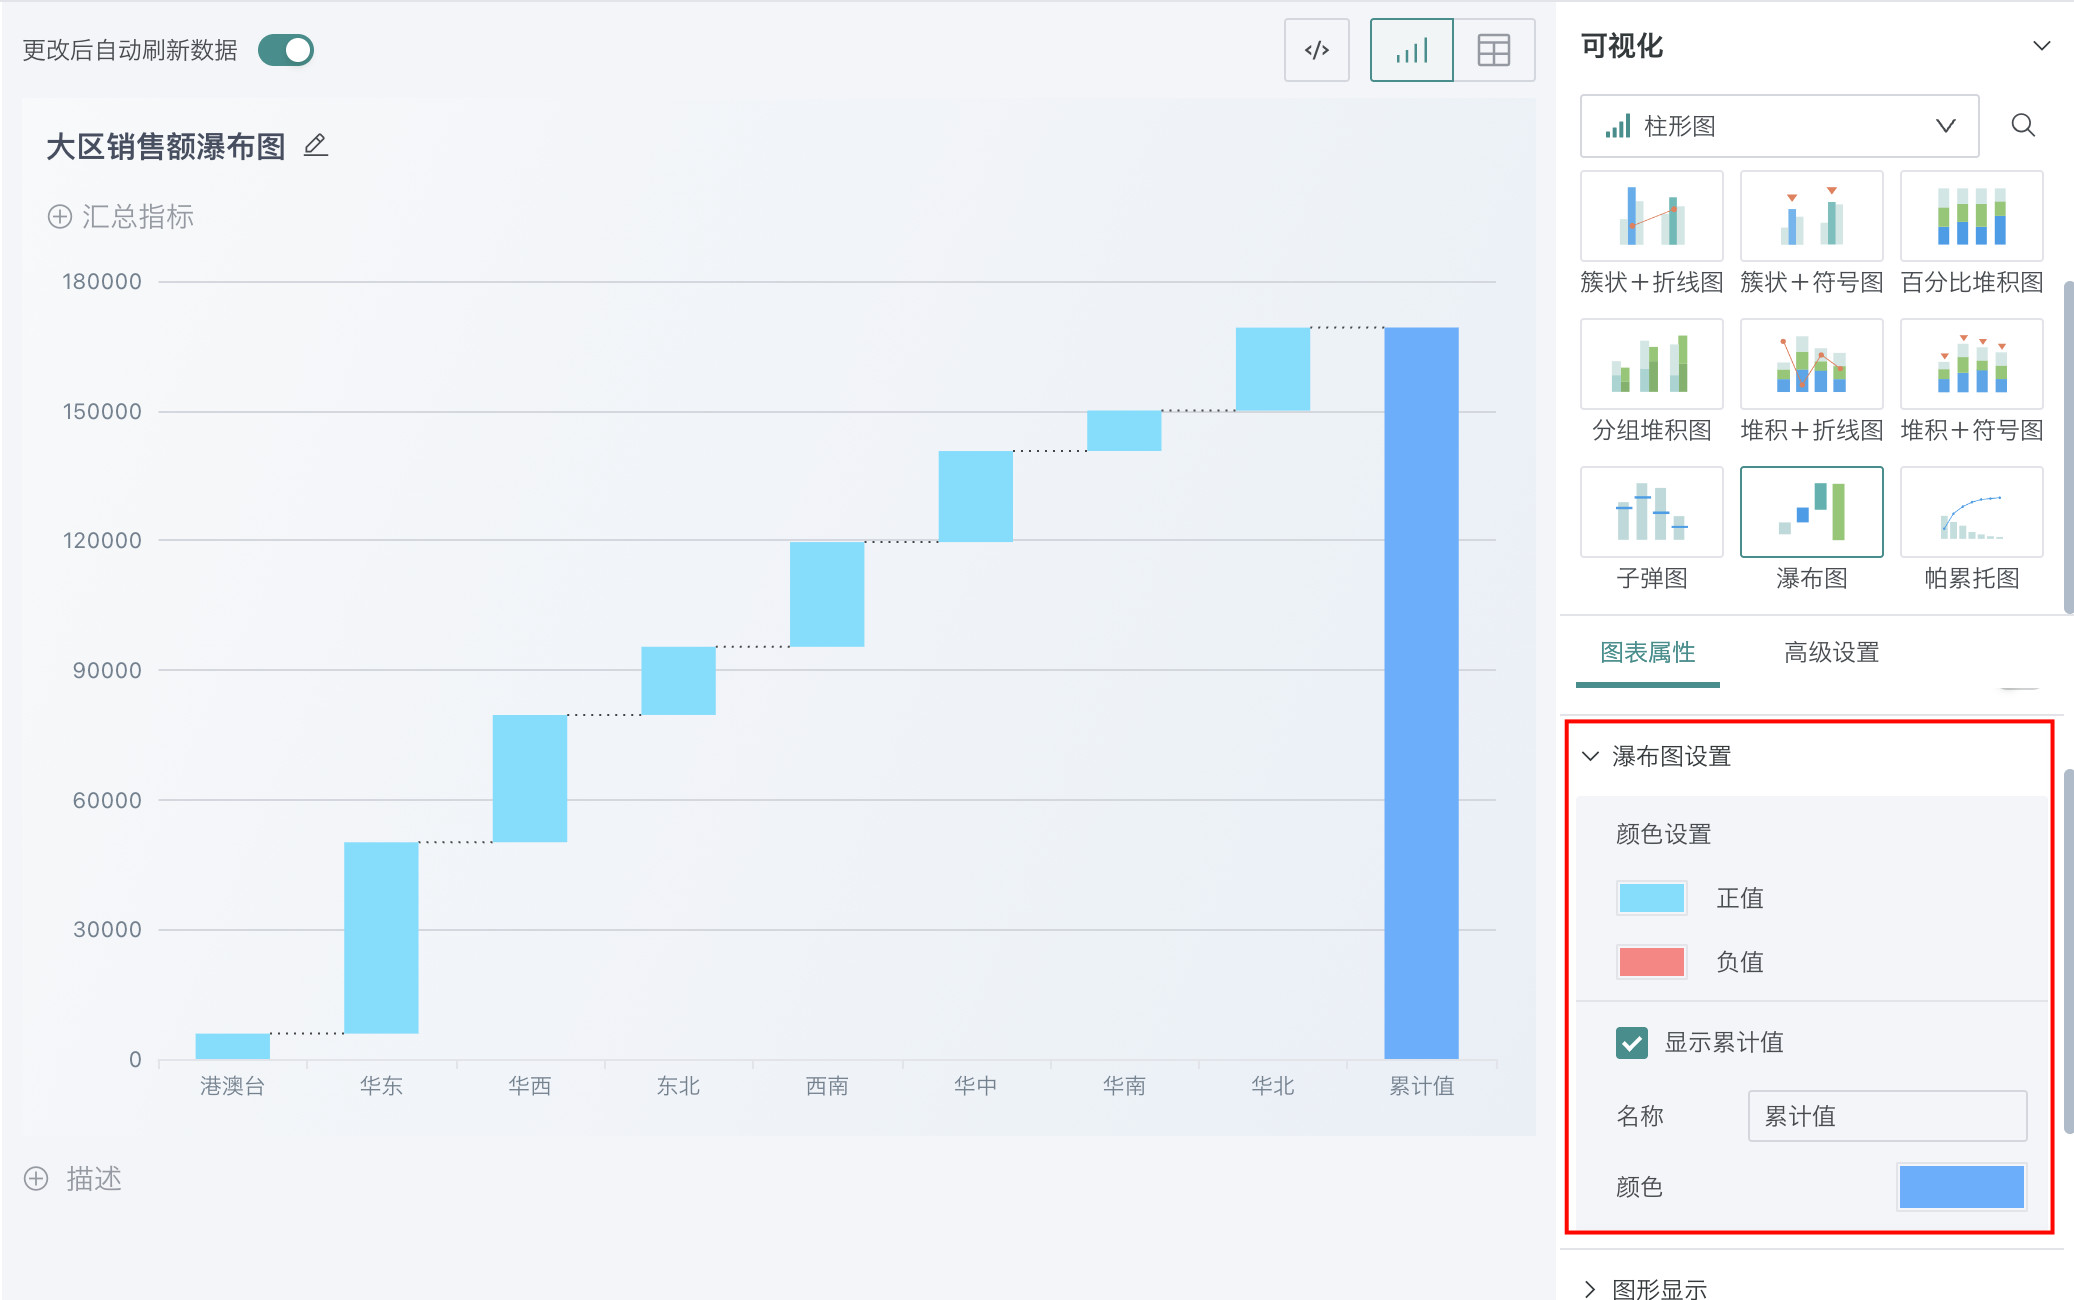This screenshot has height=1300, width=2074.
Task: Open the 负值 red color swatch
Action: pos(1651,962)
